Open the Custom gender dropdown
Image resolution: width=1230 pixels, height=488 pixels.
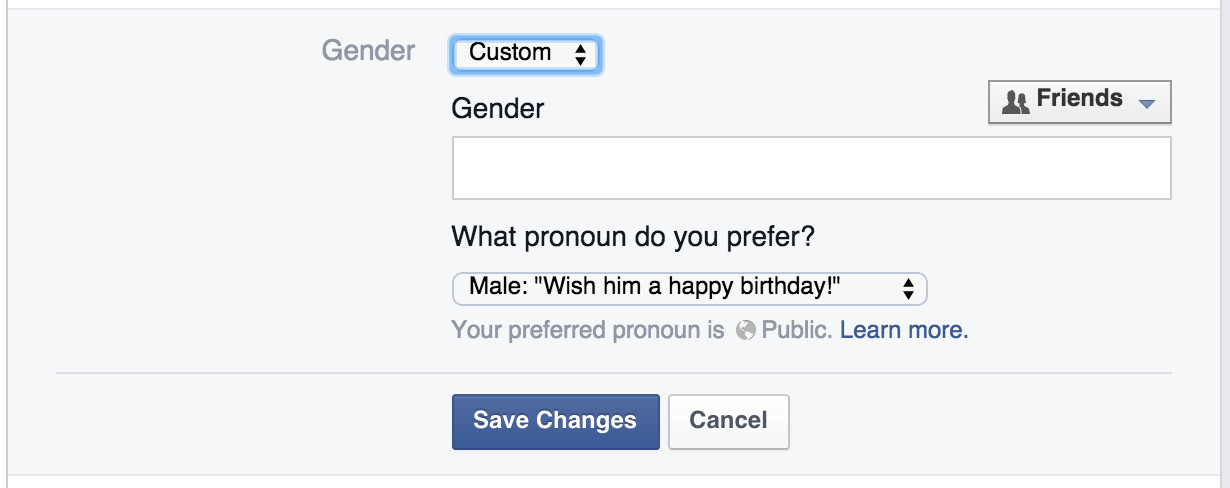coord(526,54)
